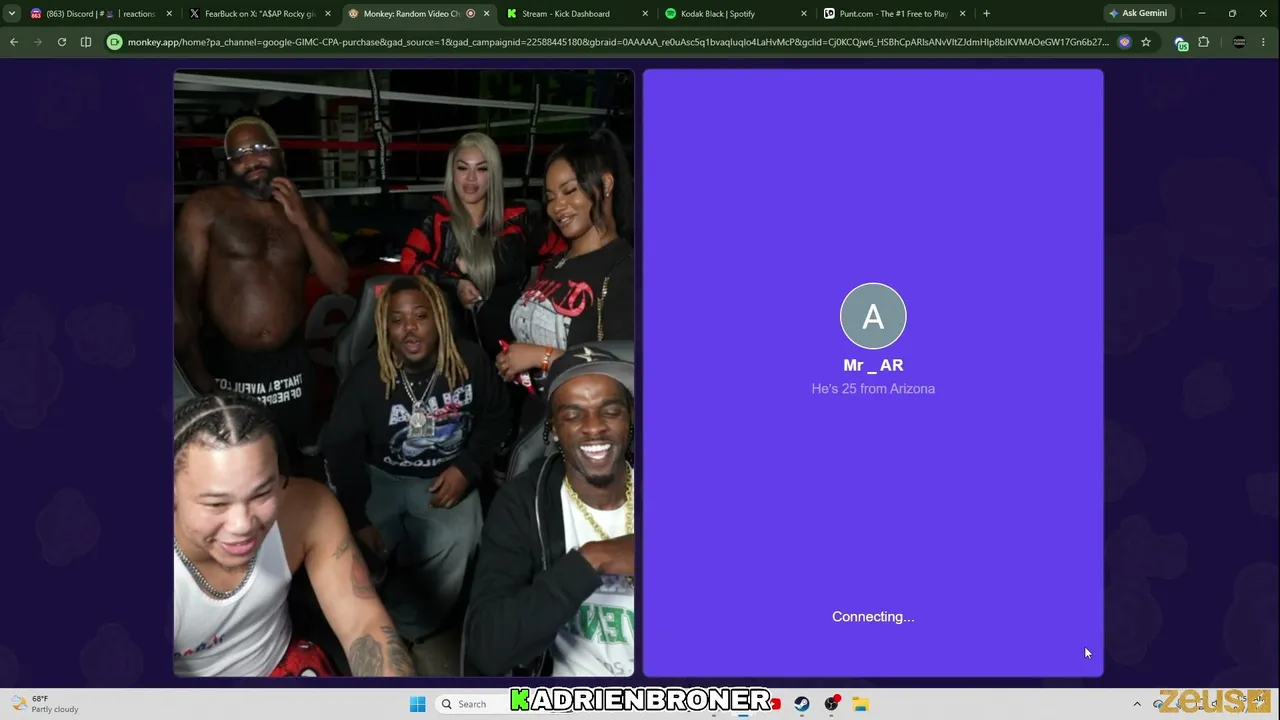Click the "He's 25 from Arizona" text

(873, 389)
